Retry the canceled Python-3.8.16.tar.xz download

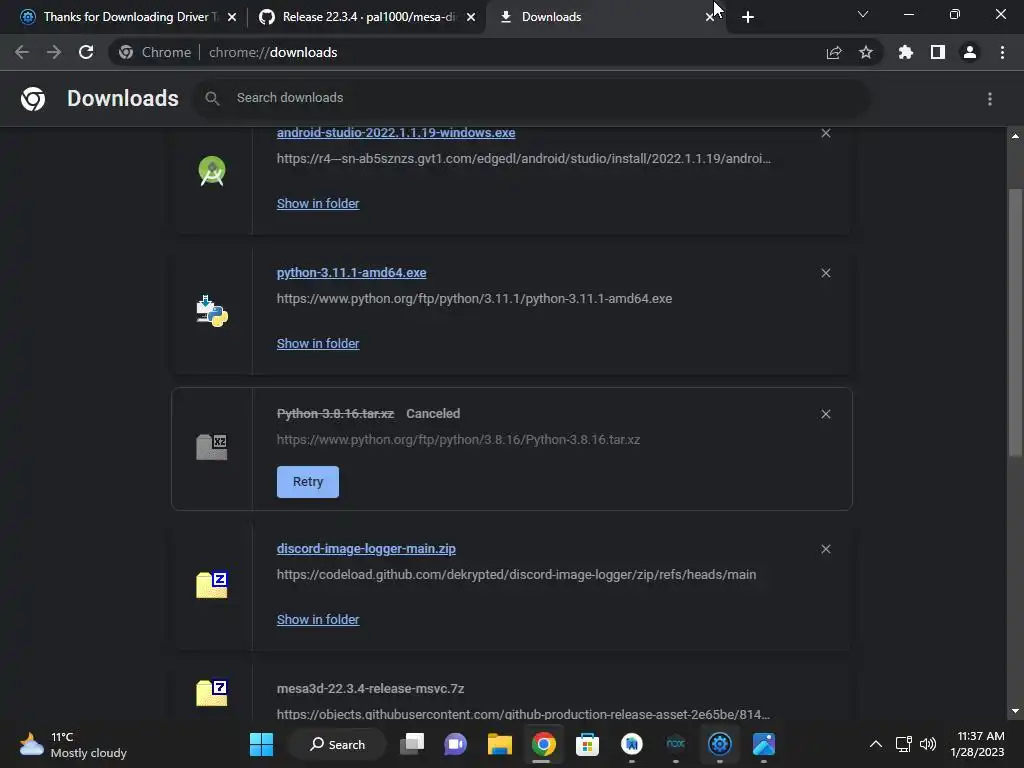[x=308, y=482]
